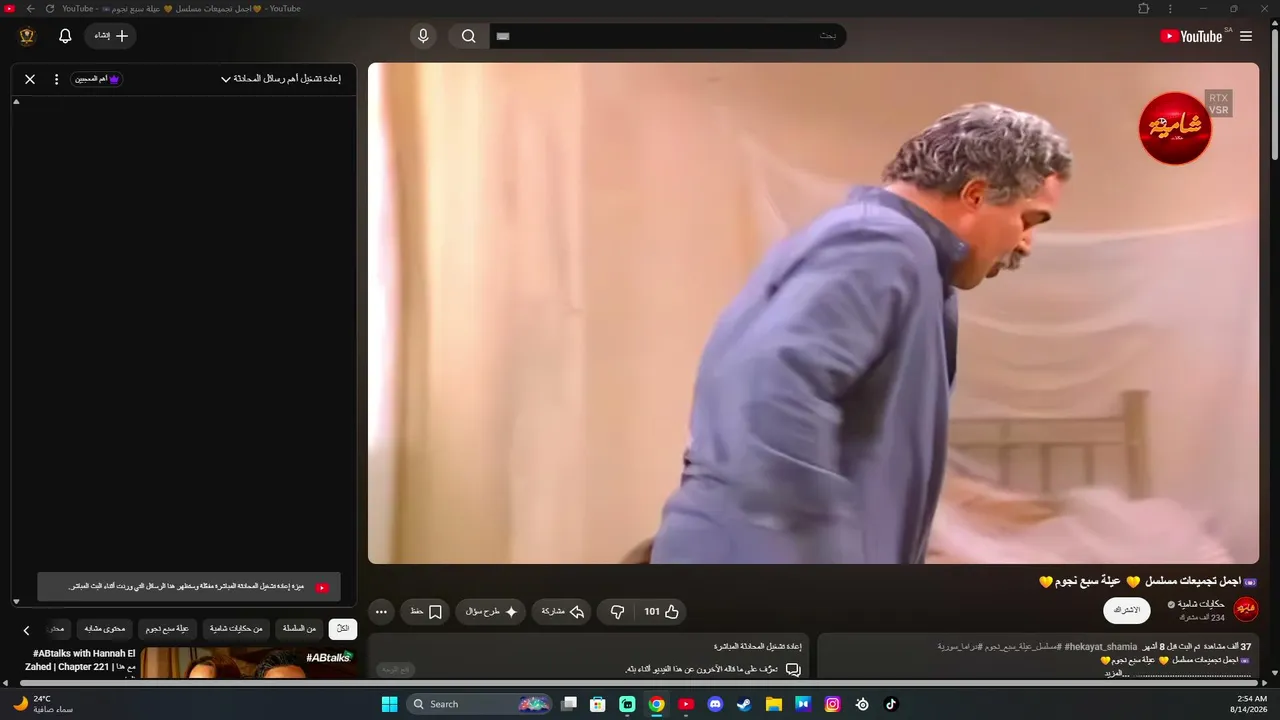
Task: Click into the YouTube search field
Action: 667,36
